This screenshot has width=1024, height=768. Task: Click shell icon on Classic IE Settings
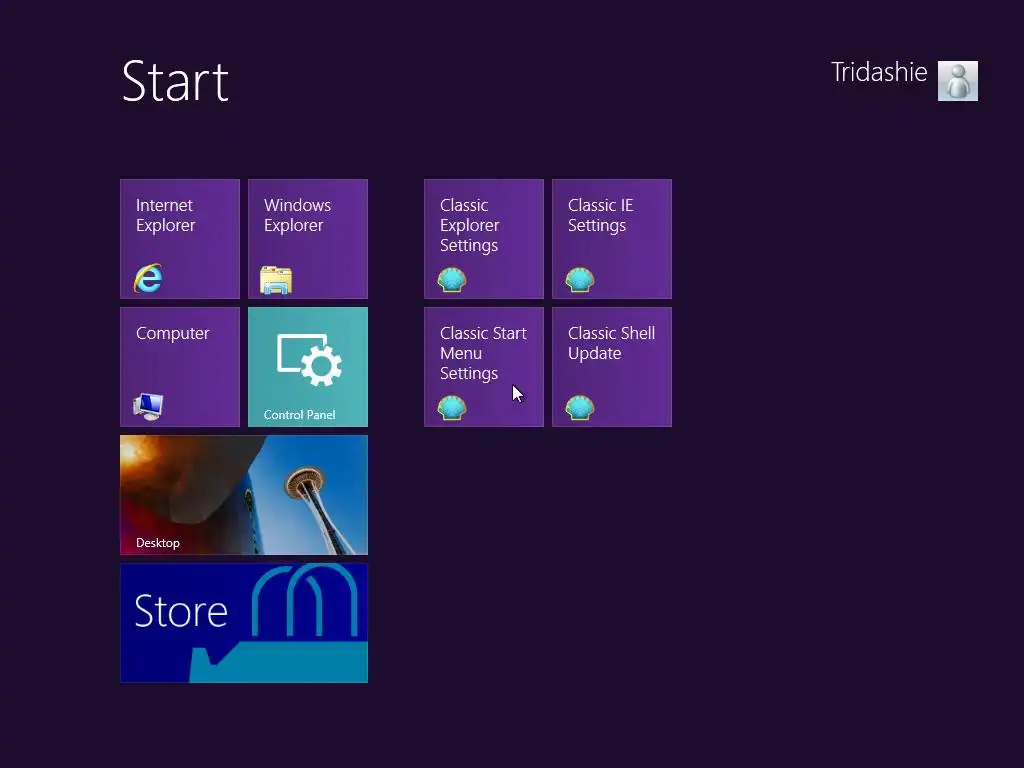point(580,280)
